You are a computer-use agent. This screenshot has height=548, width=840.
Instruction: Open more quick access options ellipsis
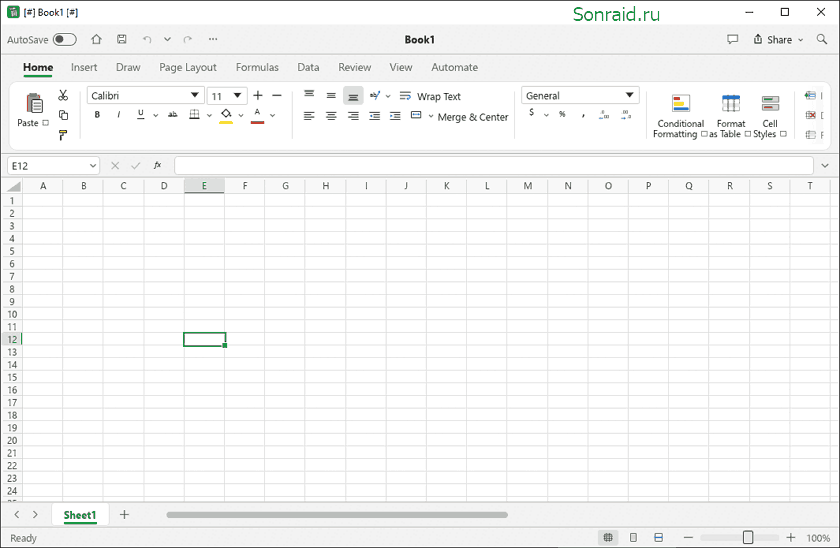pos(213,39)
